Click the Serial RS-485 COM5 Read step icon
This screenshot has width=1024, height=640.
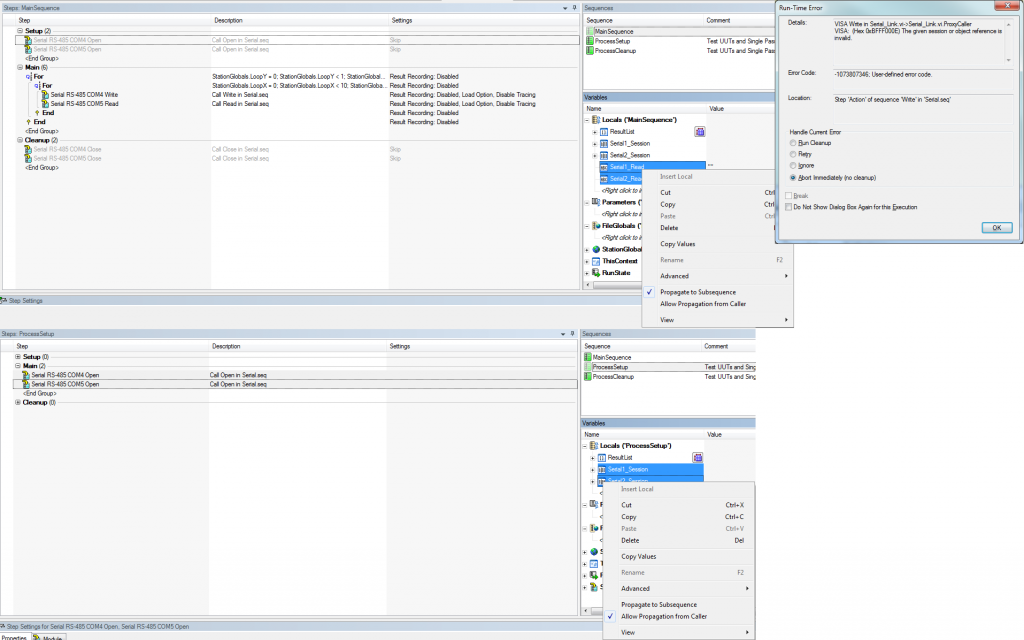pyautogui.click(x=45, y=103)
